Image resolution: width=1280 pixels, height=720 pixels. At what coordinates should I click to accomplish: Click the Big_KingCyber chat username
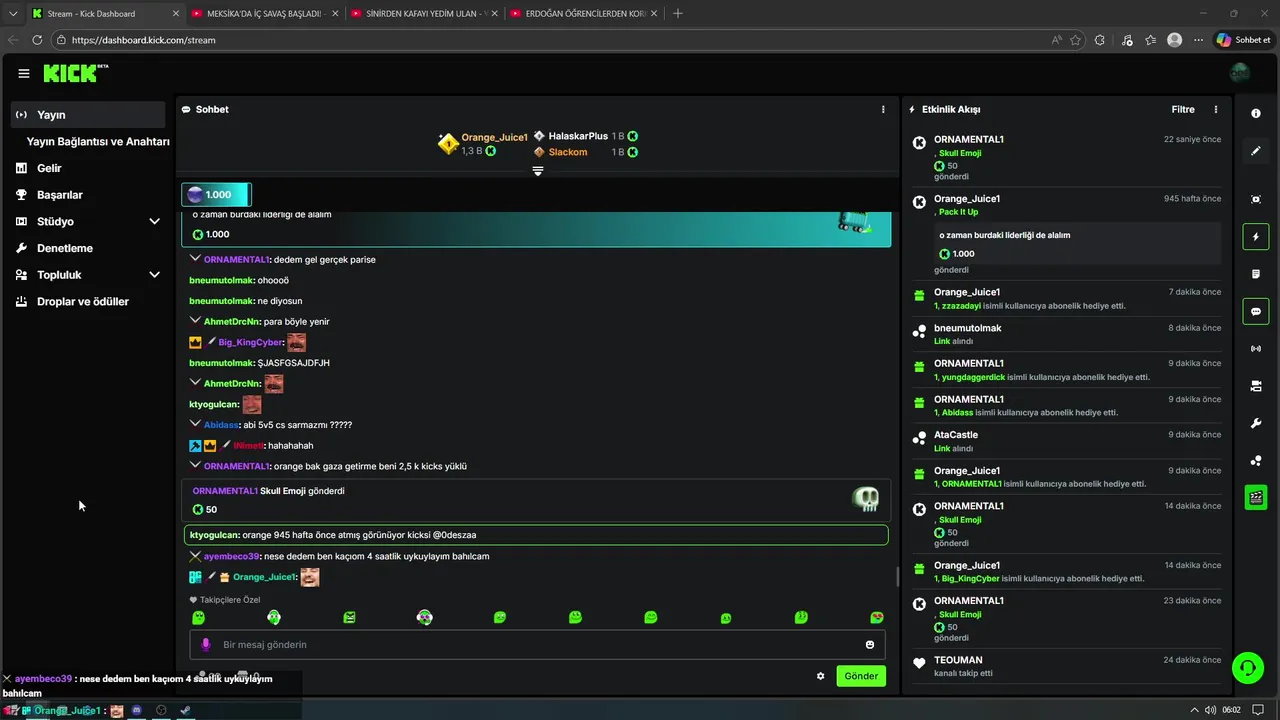[251, 342]
